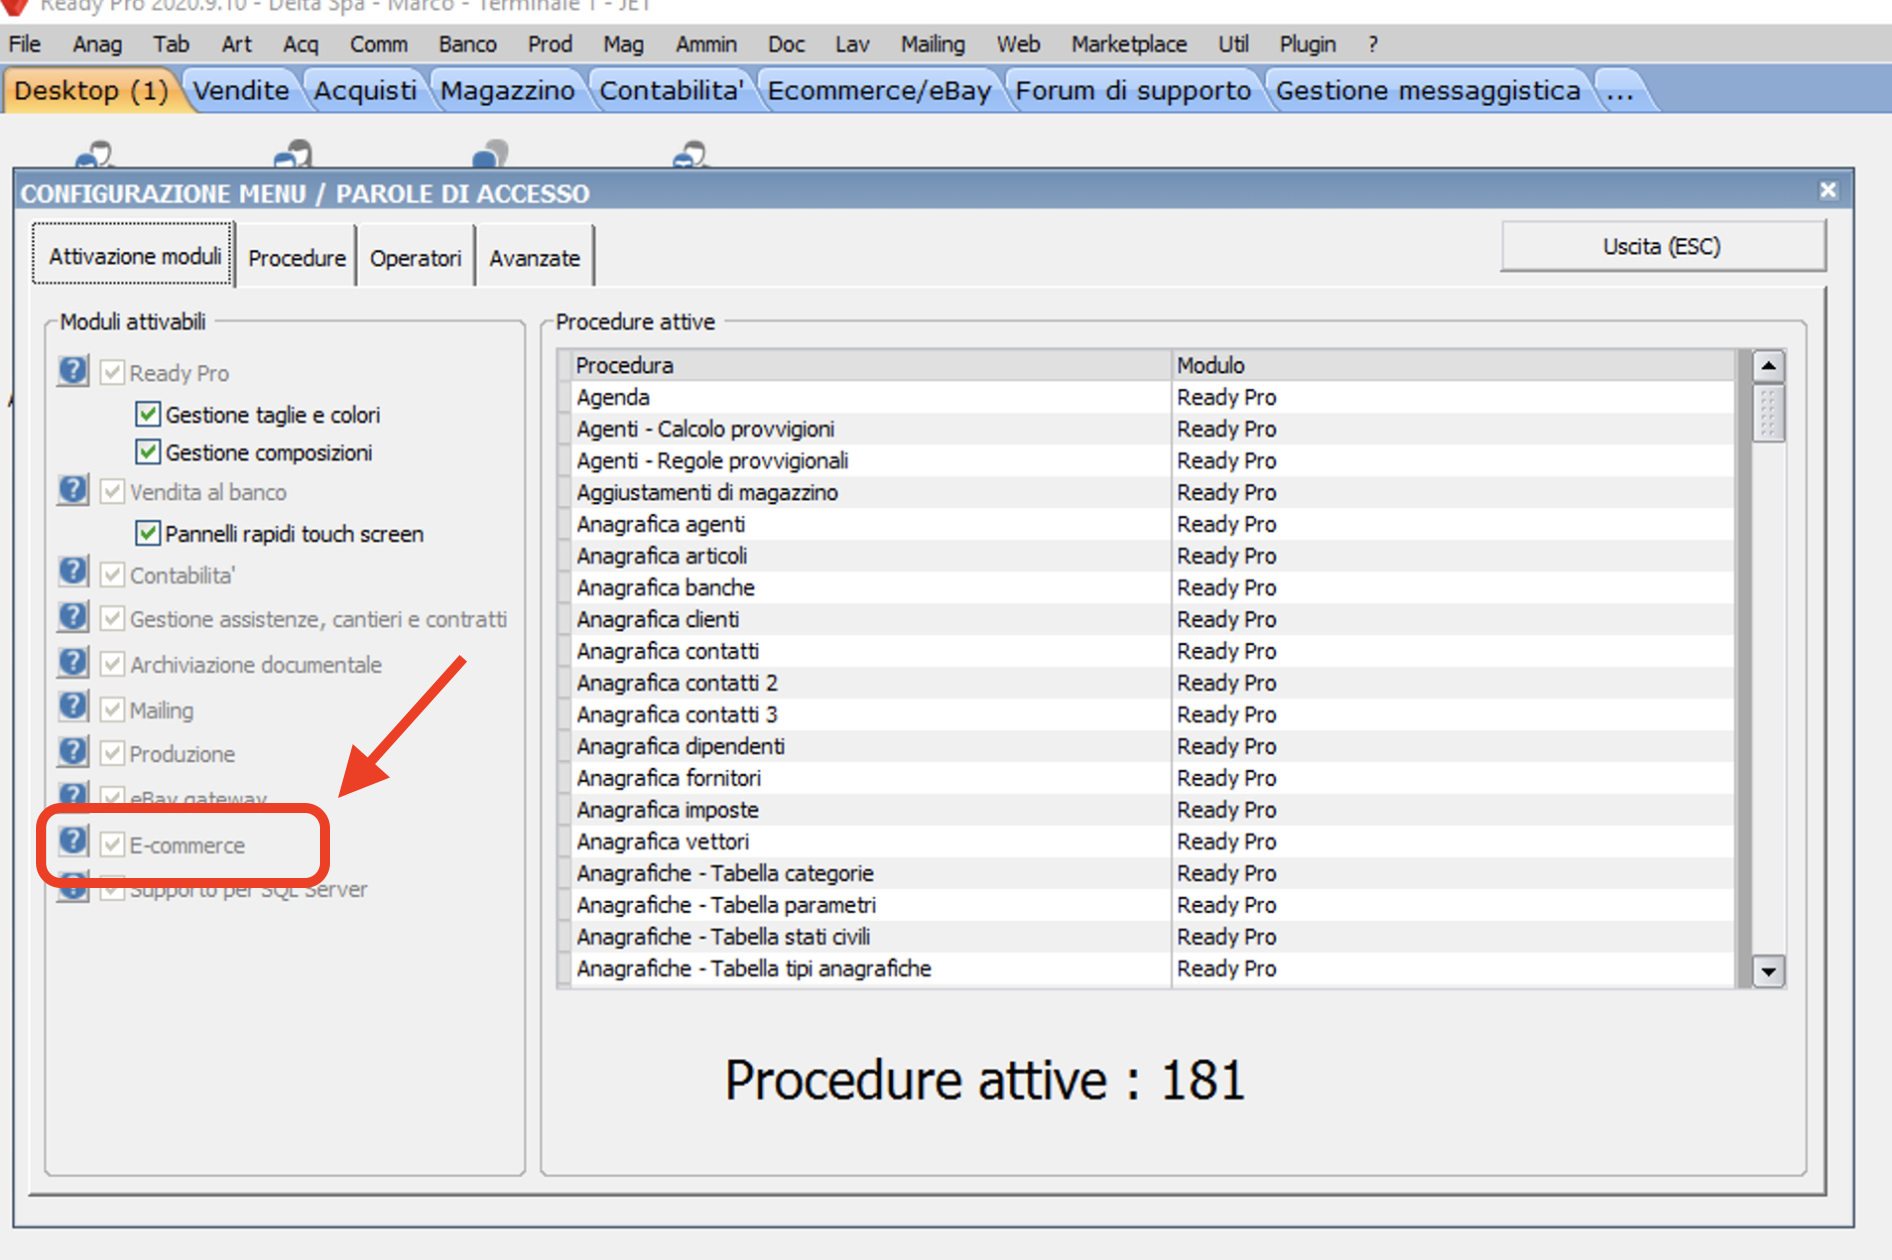This screenshot has height=1260, width=1892.
Task: Select the Anagrafica vettori row
Action: tap(1154, 841)
